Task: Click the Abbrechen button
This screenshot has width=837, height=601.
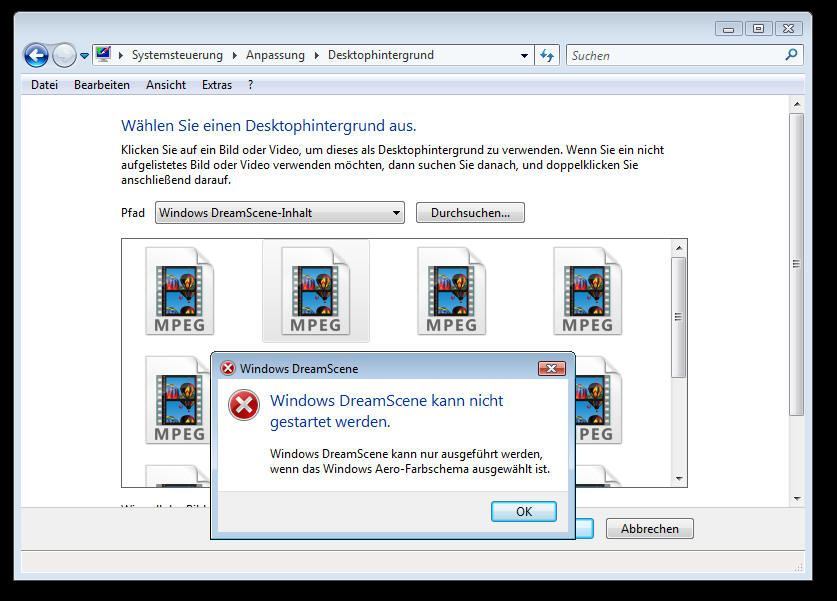Action: 650,528
